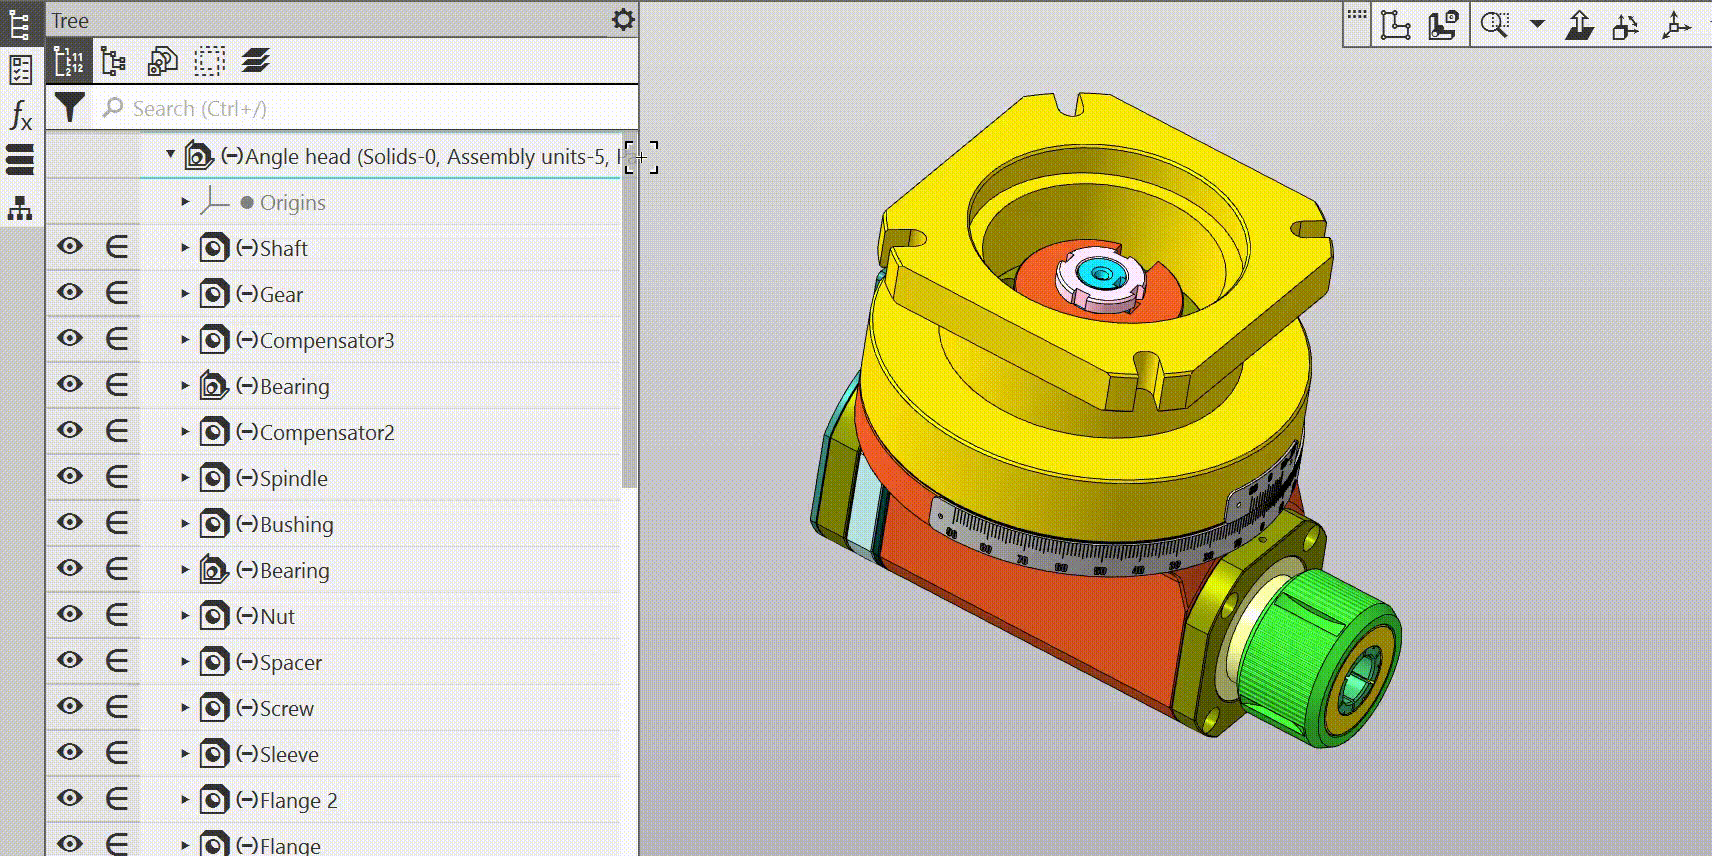The width and height of the screenshot is (1712, 856).
Task: Expand the Origins node
Action: point(185,202)
